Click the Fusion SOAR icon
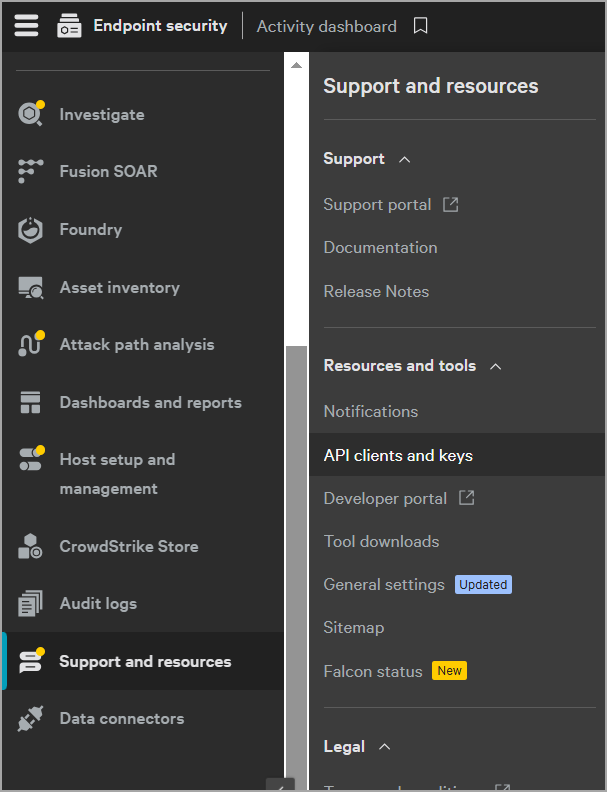The width and height of the screenshot is (607, 792). tap(31, 171)
